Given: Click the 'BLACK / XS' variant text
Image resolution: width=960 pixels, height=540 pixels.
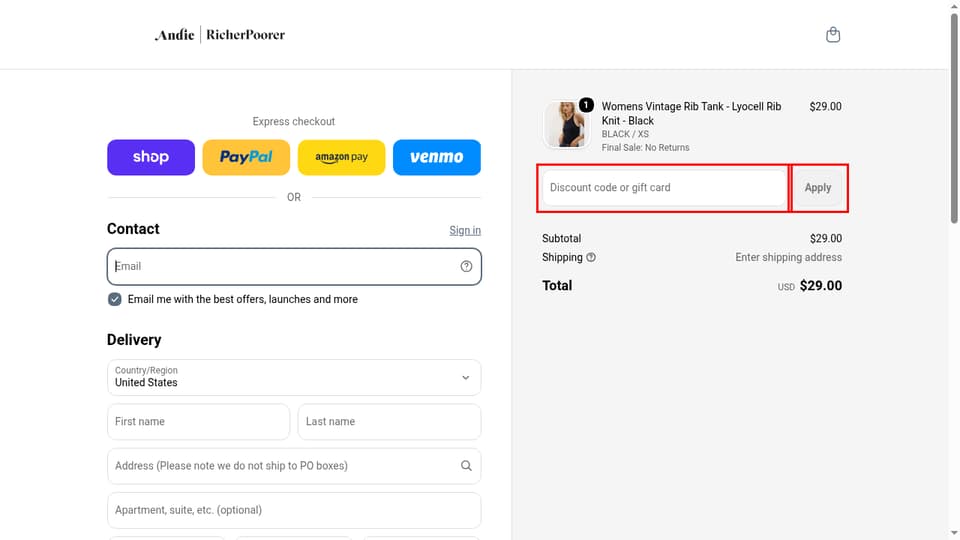Looking at the screenshot, I should 625,134.
